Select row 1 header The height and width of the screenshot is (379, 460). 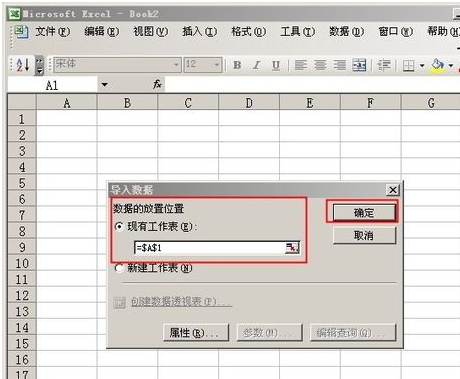22,118
